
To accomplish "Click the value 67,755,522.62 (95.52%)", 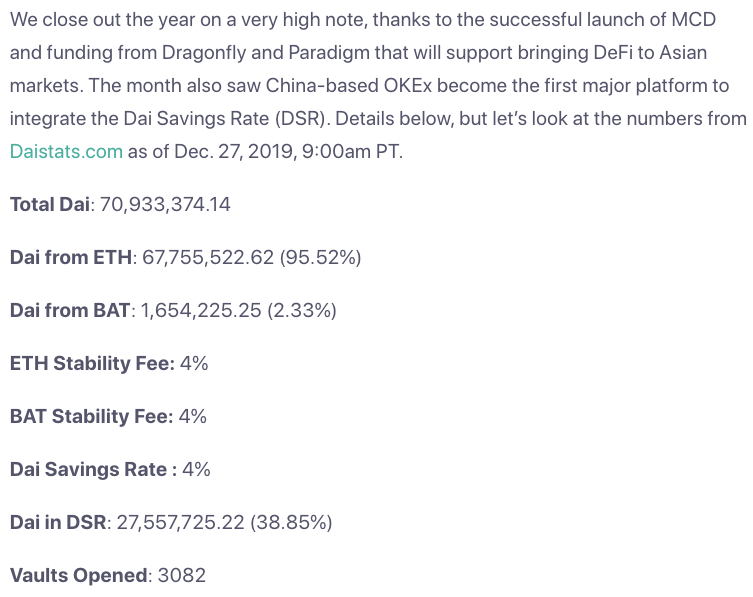I will [x=252, y=257].
